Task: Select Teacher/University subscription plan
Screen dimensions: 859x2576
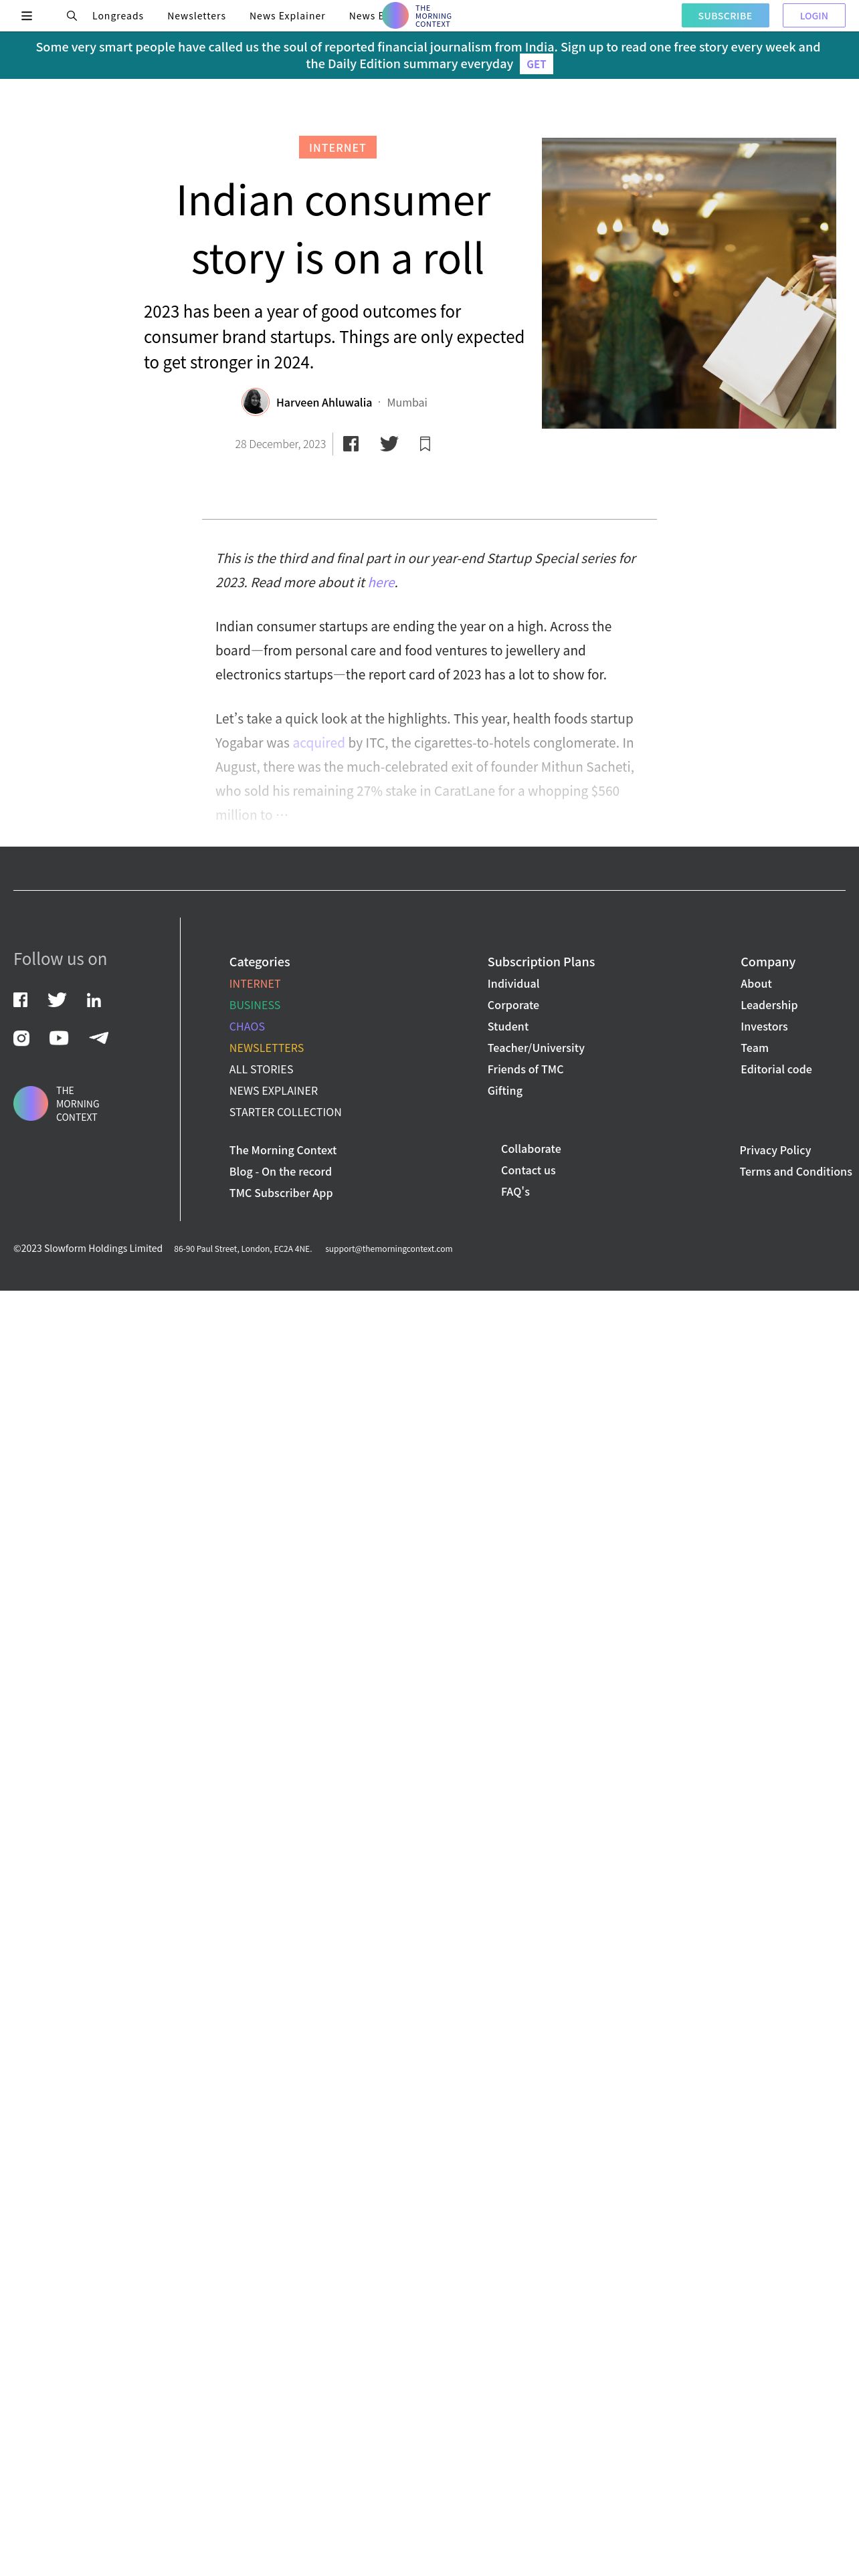Action: click(536, 1048)
